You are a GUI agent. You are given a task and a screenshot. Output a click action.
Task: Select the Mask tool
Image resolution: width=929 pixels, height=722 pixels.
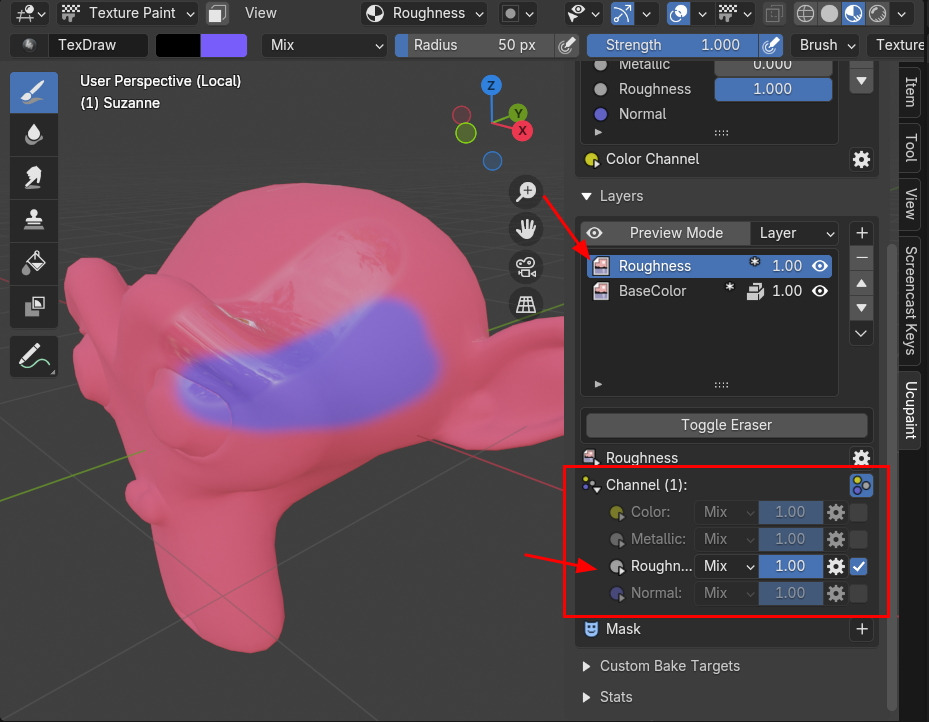pyautogui.click(x=34, y=306)
